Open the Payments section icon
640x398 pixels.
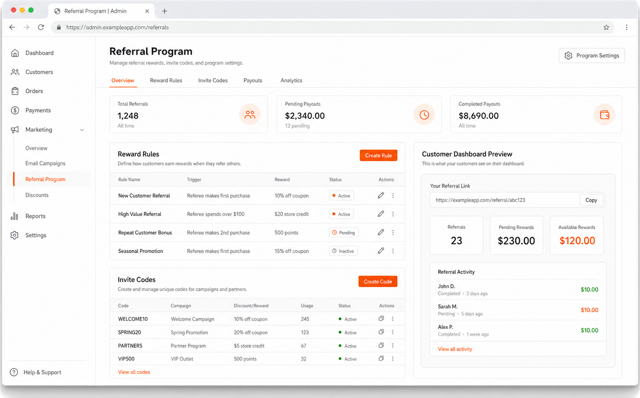point(15,110)
